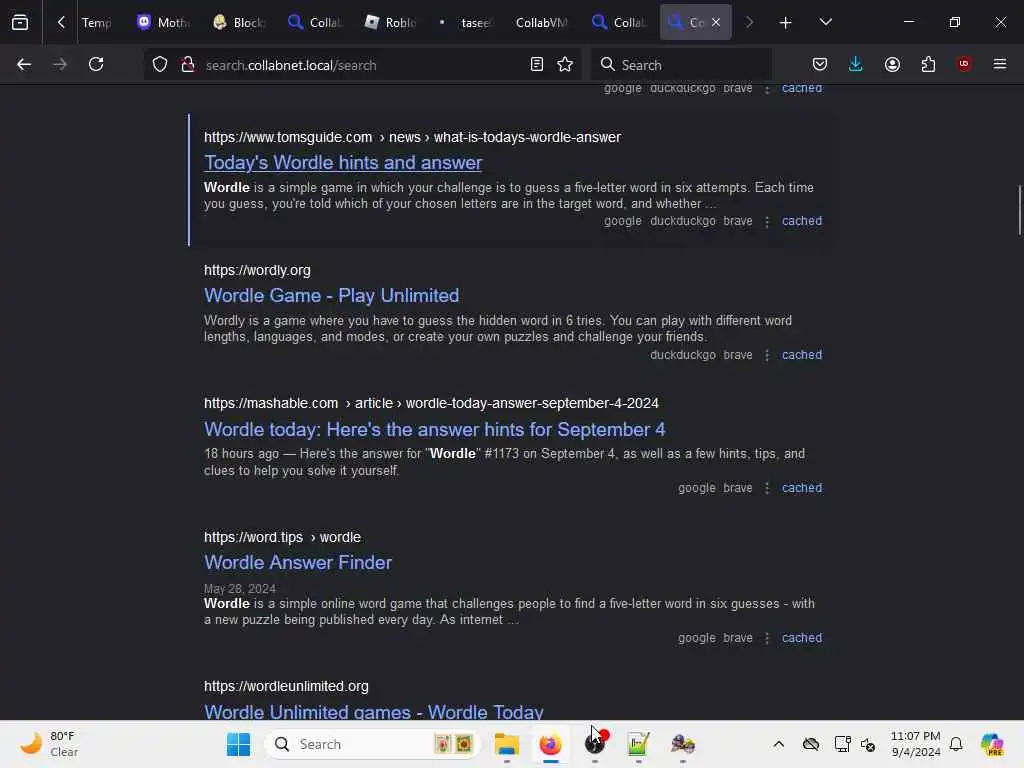Reload the current page
The width and height of the screenshot is (1024, 768).
point(96,64)
